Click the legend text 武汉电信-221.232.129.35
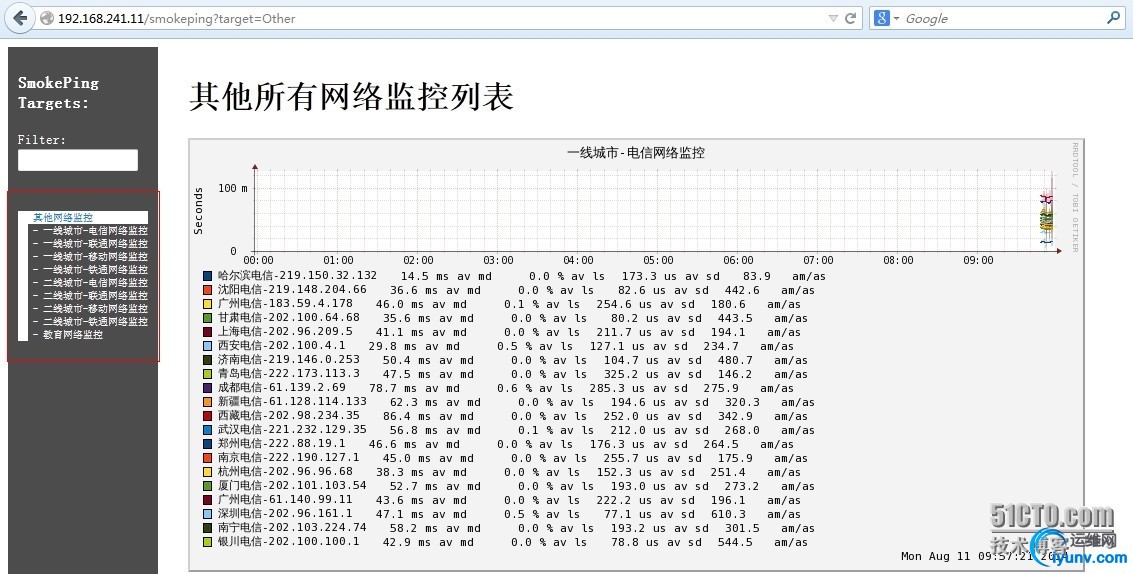Image resolution: width=1133 pixels, height=574 pixels. tap(293, 429)
